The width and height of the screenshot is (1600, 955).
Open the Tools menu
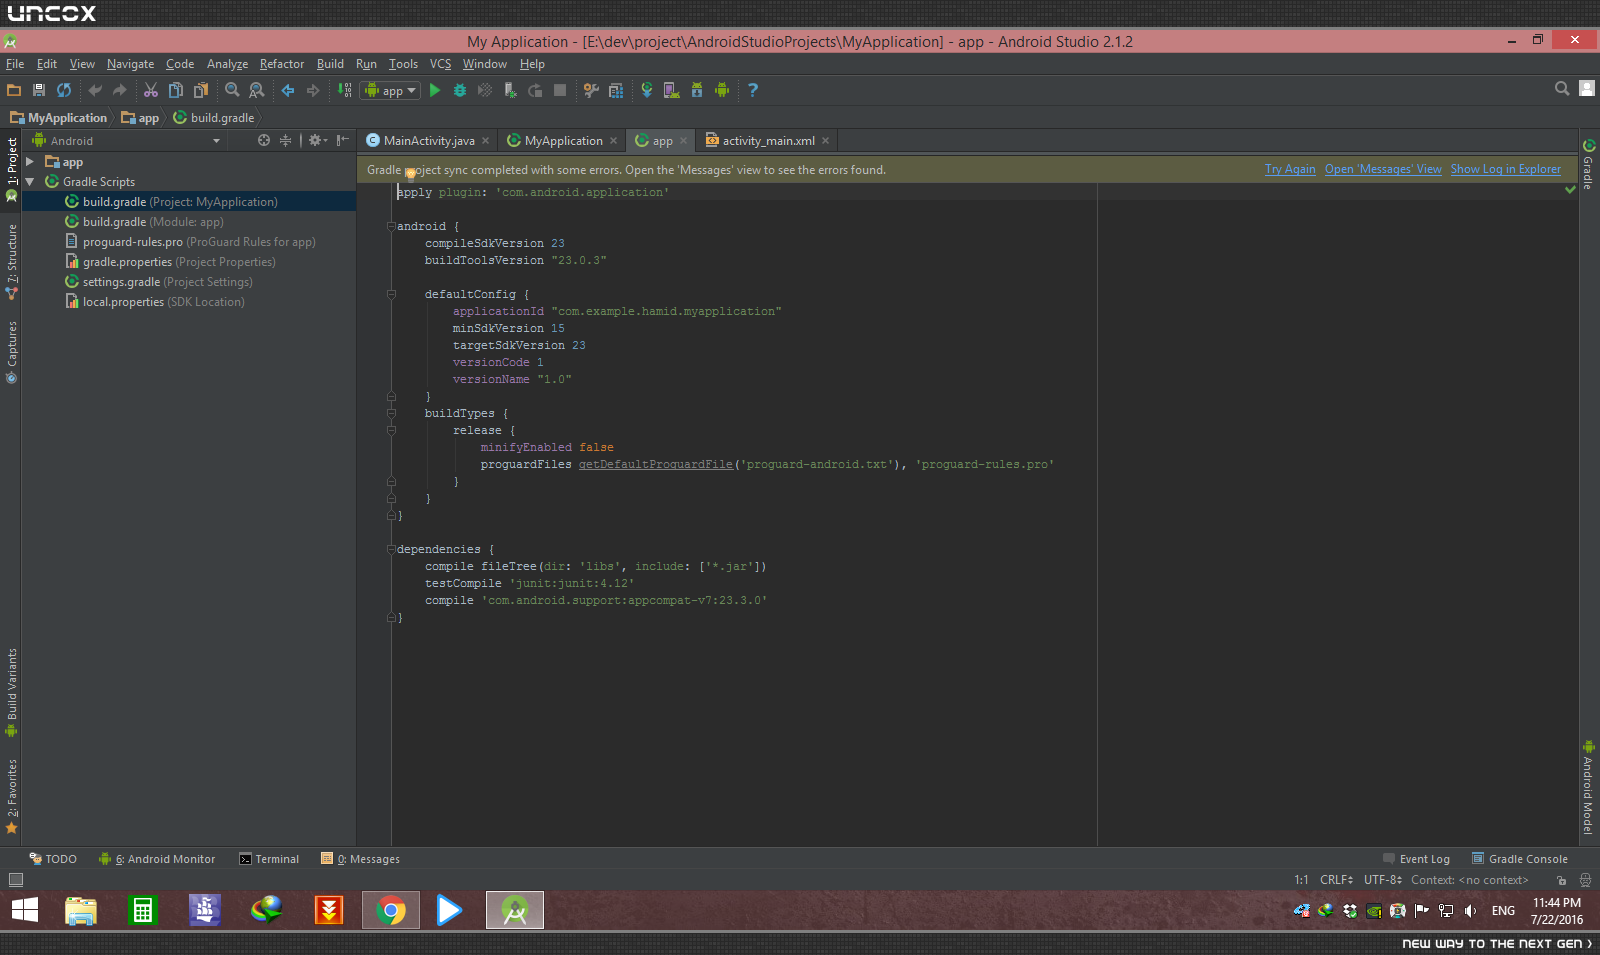(x=403, y=64)
